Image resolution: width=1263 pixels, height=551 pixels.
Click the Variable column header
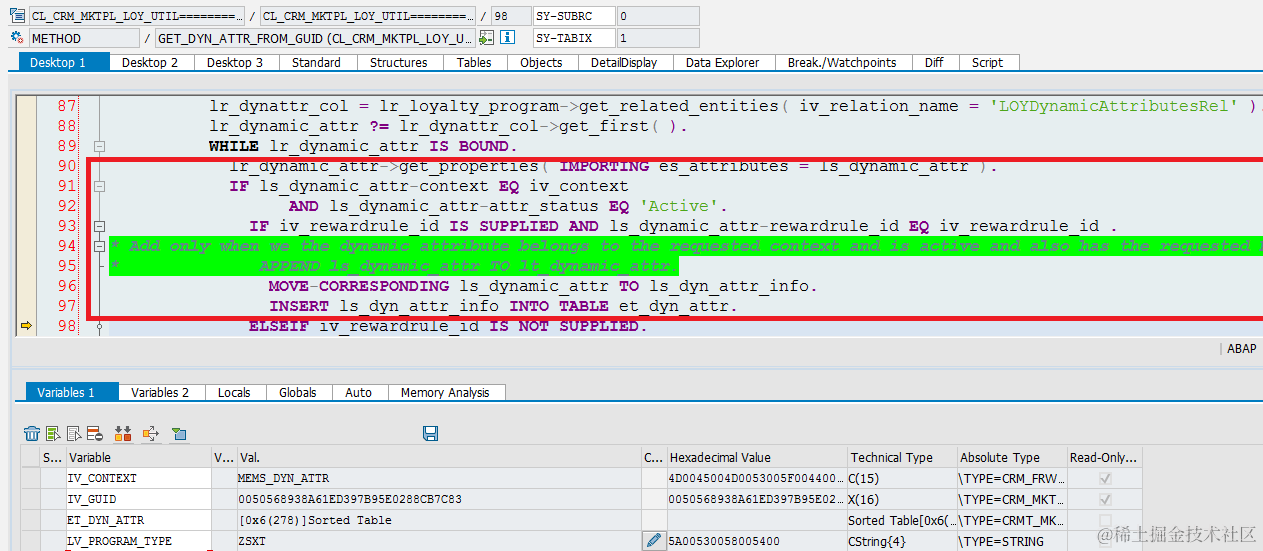coord(139,457)
